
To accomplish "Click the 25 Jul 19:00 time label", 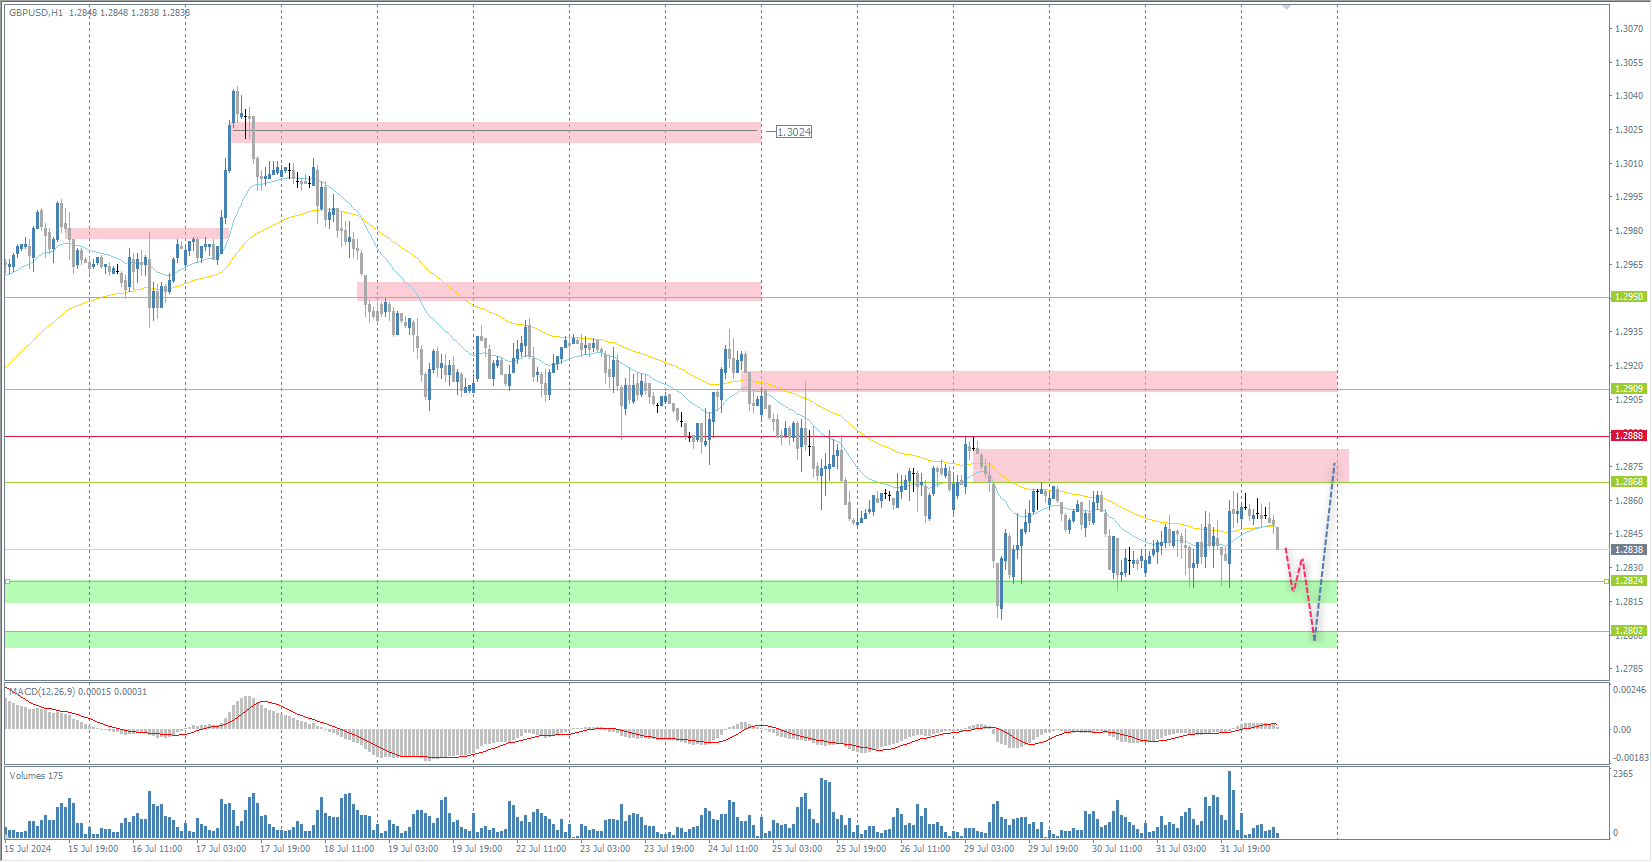I will (861, 849).
